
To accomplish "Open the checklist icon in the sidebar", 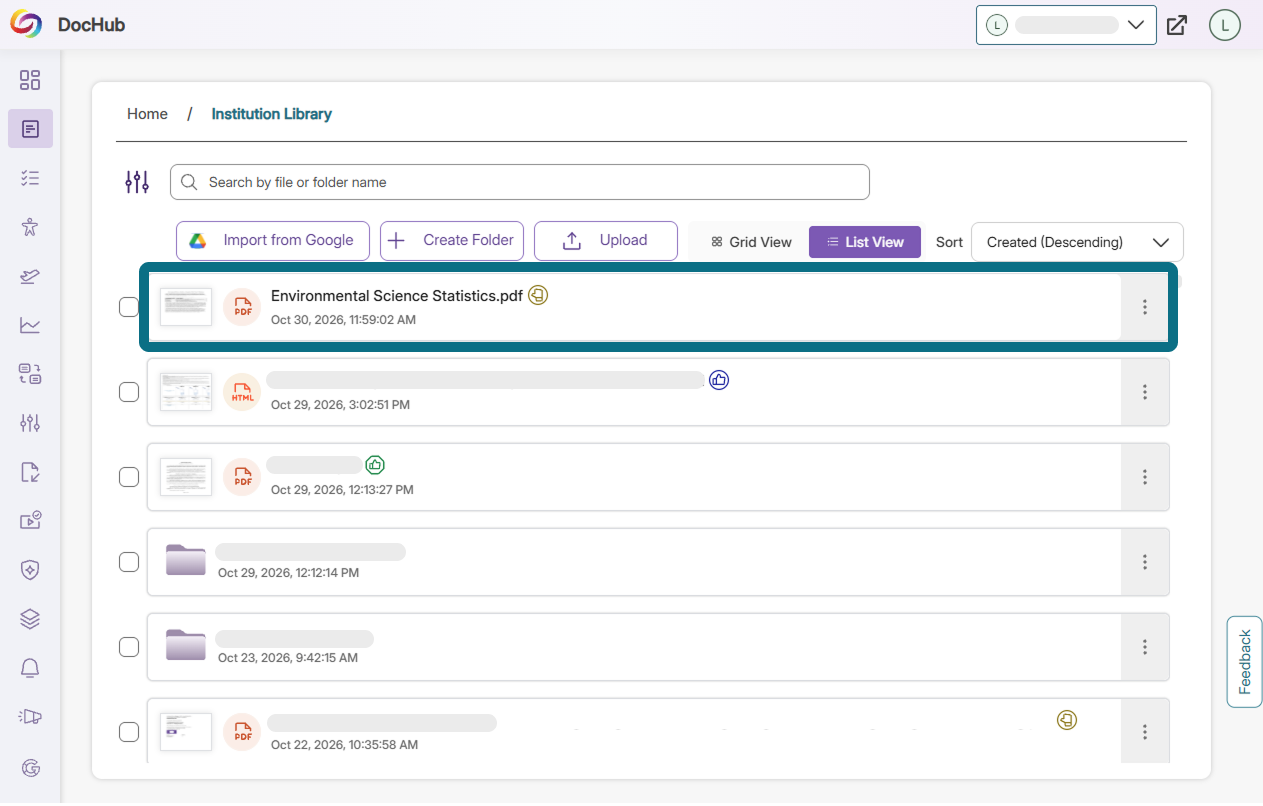I will (x=30, y=178).
